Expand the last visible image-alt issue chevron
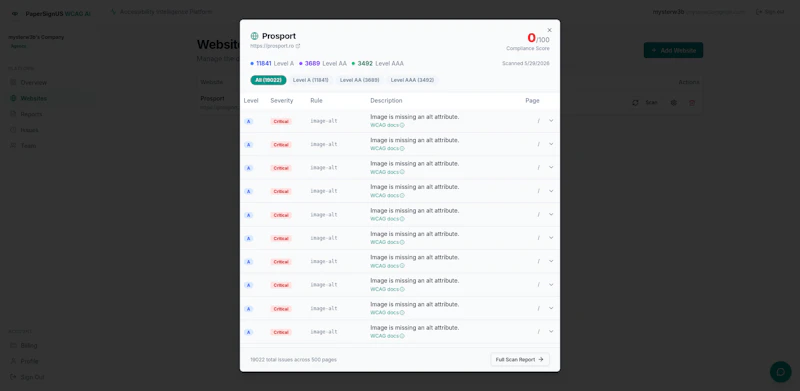Viewport: 800px width, 391px height. [x=551, y=331]
